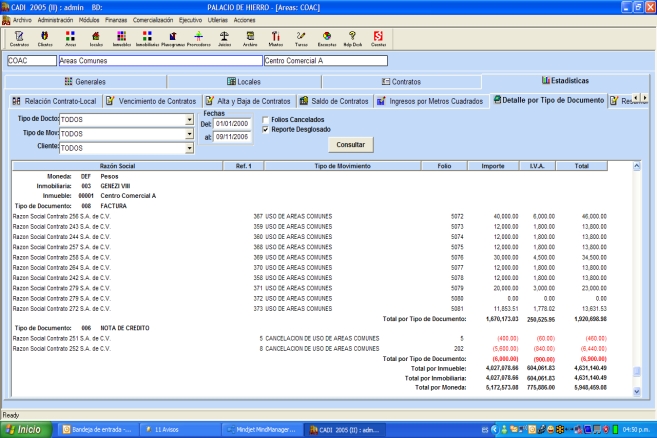Open the Help Desk icon
Viewport: 657px width, 438px height.
coord(351,38)
